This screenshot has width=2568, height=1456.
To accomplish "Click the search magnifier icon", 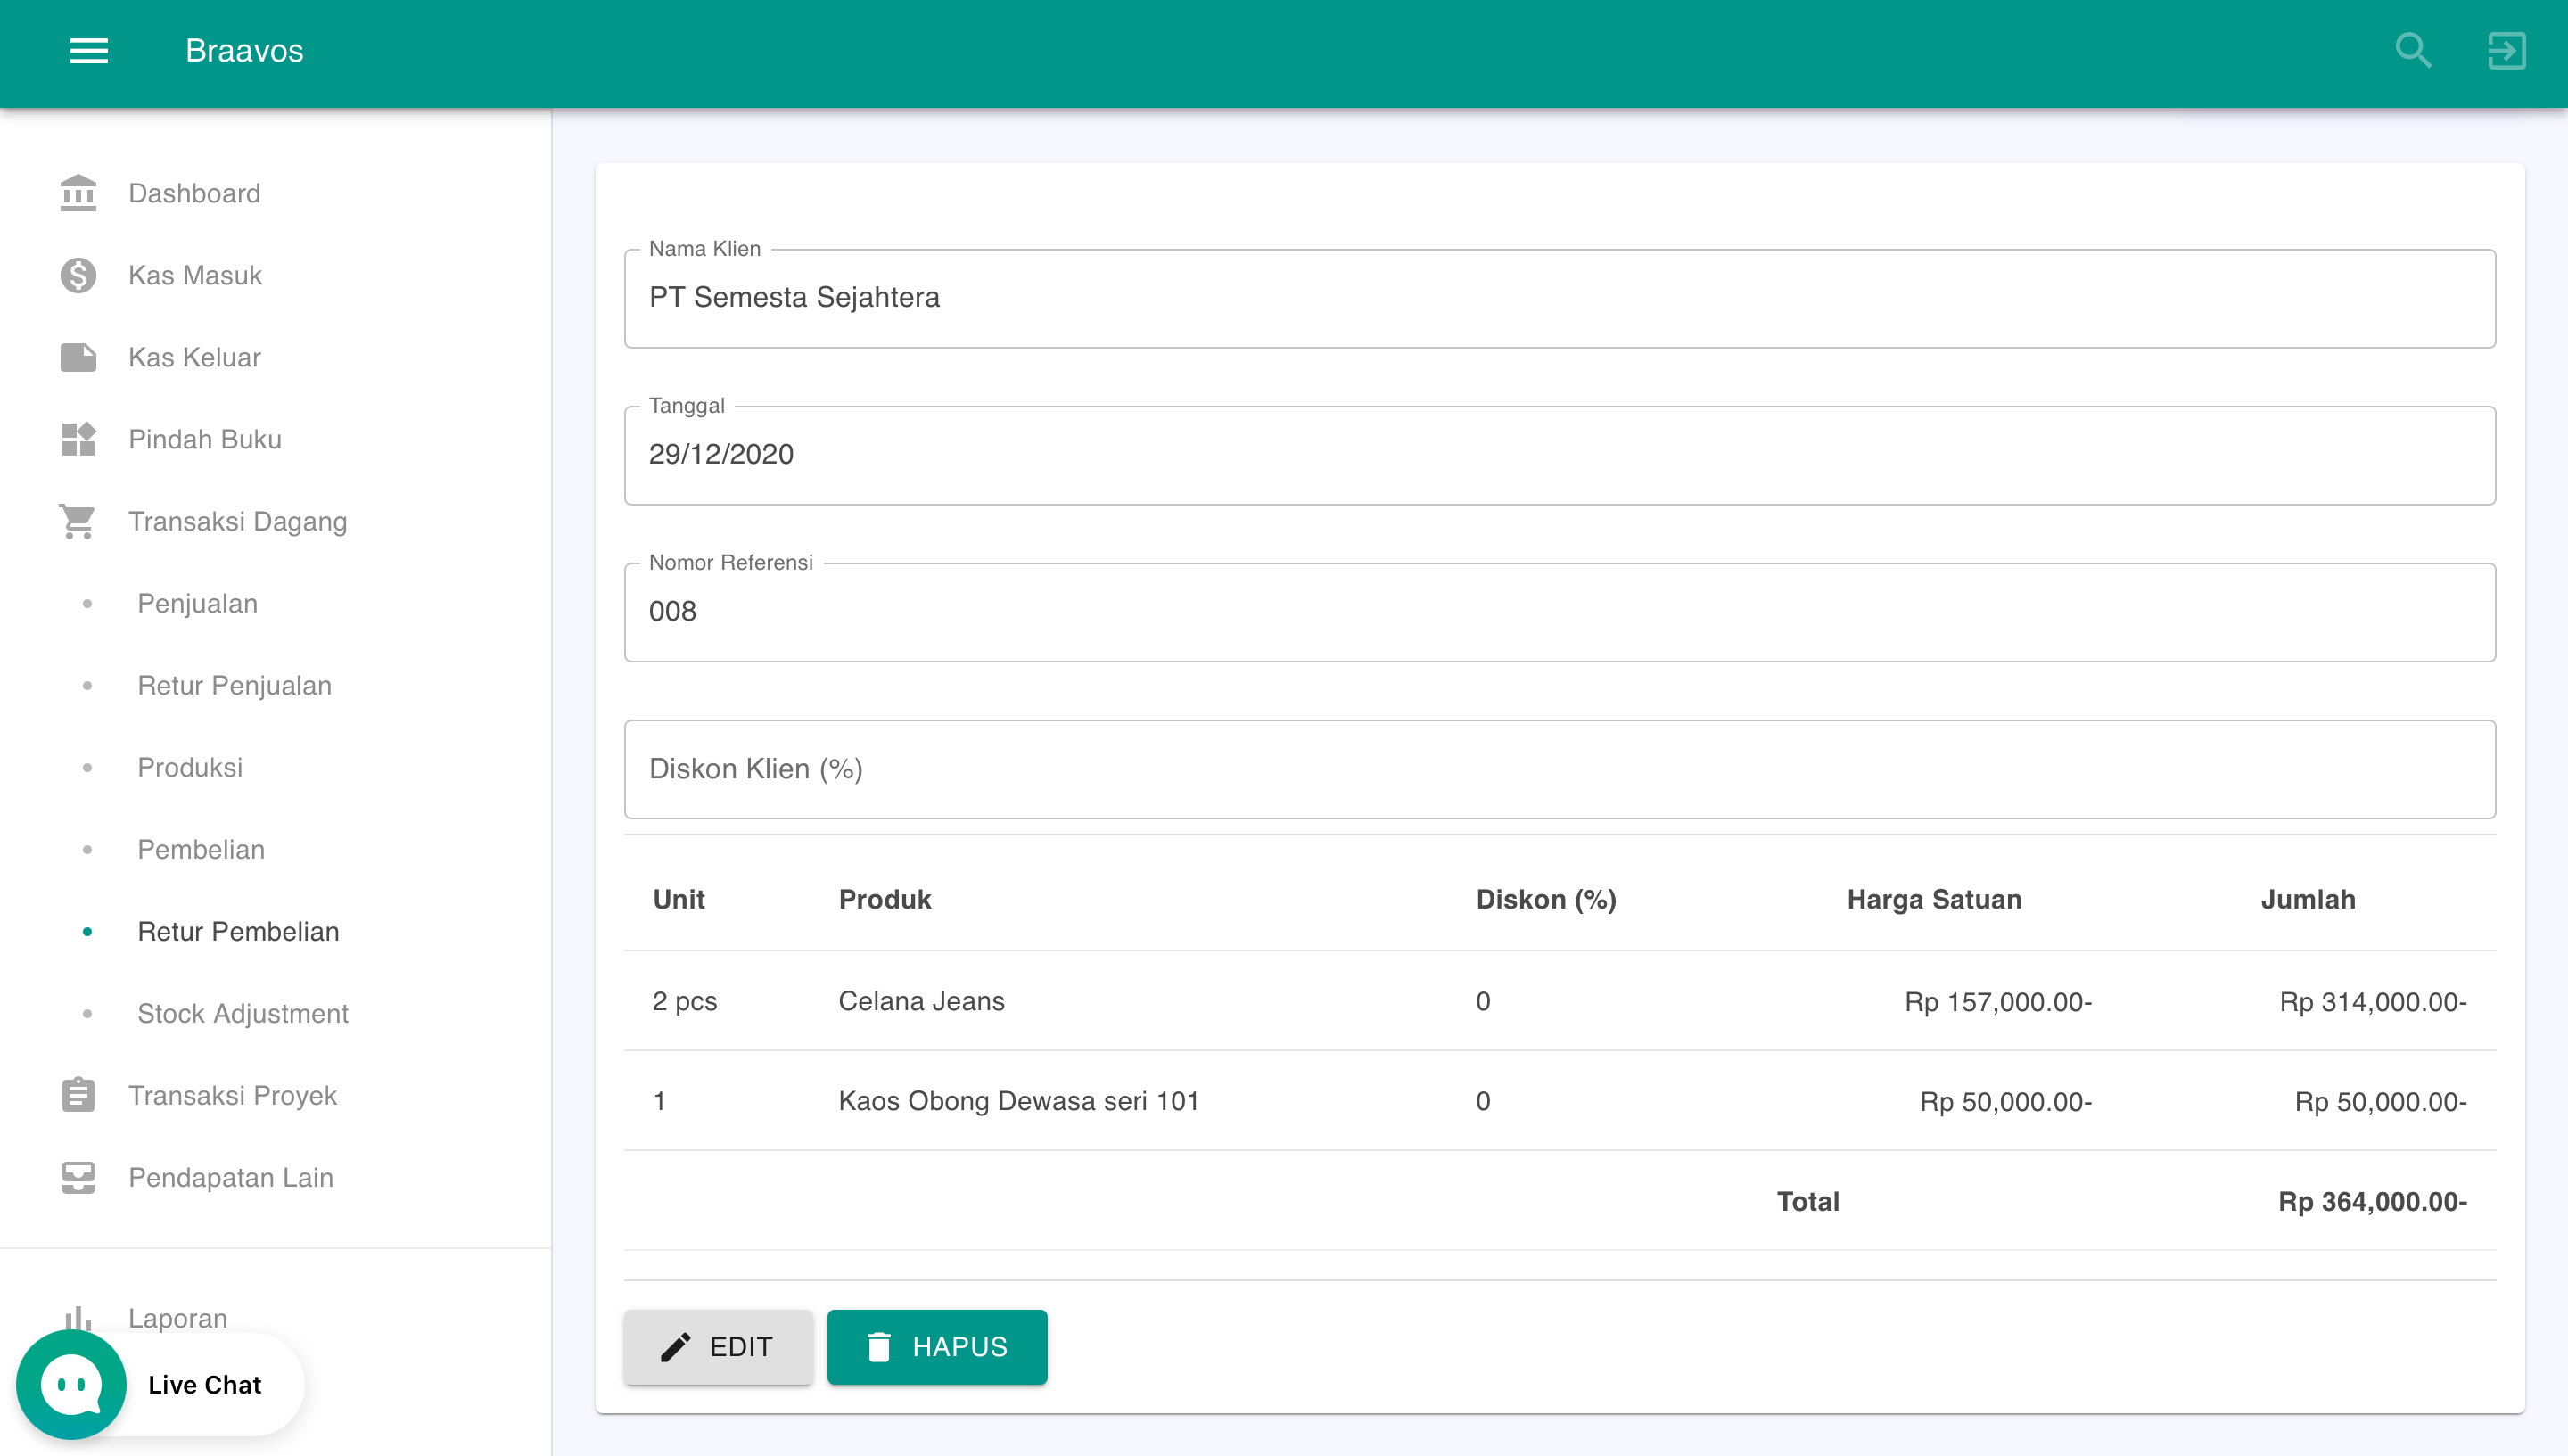I will click(2413, 50).
